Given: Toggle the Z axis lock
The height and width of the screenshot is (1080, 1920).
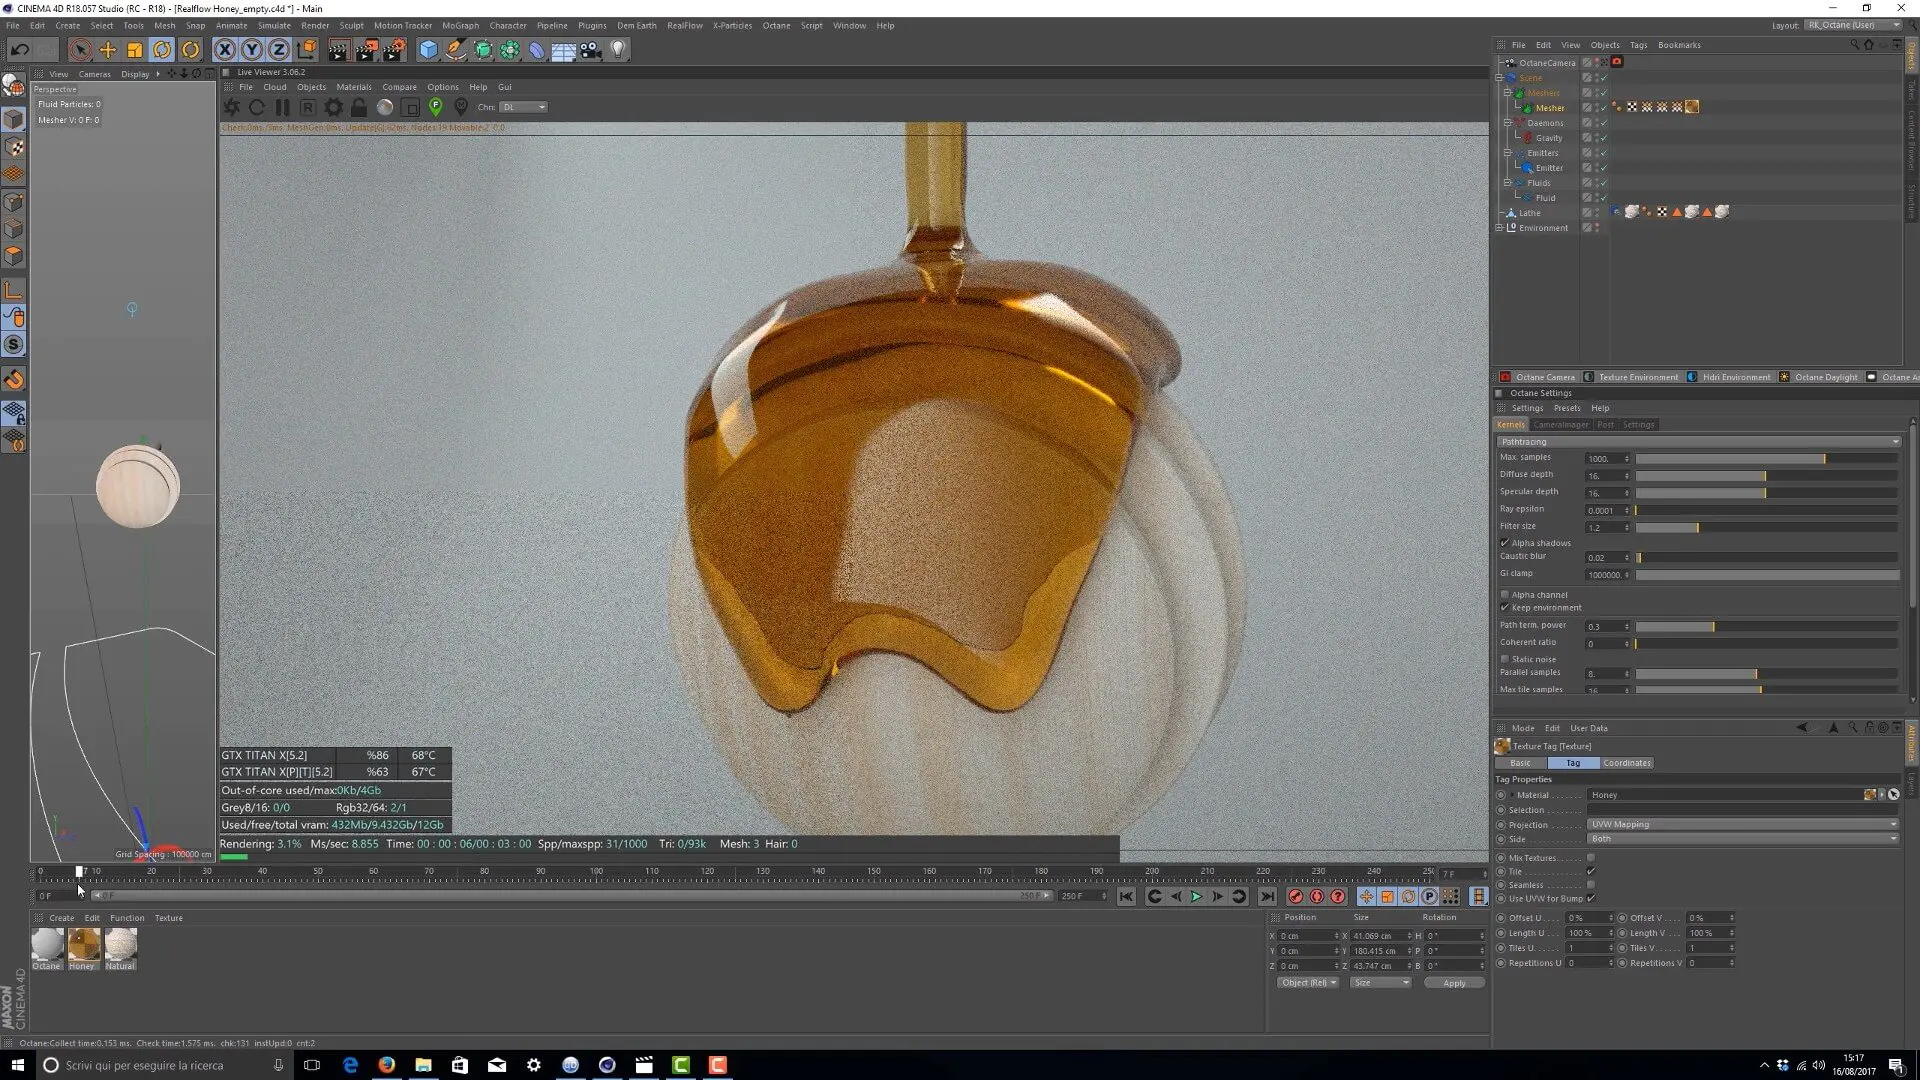Looking at the screenshot, I should coord(279,49).
